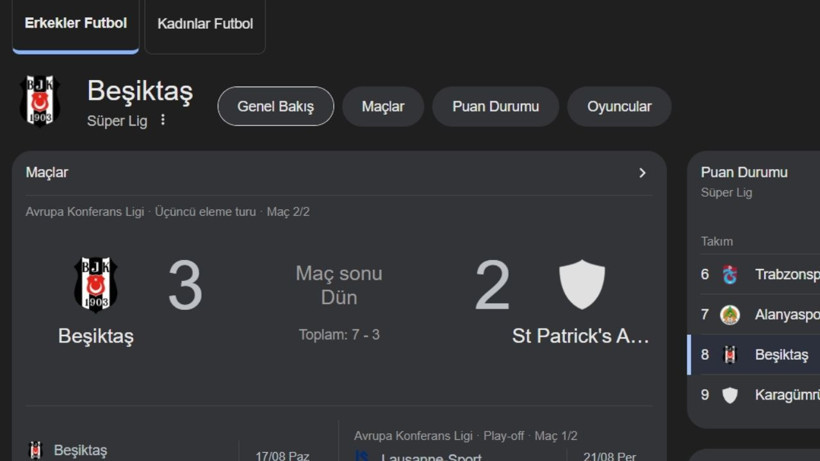The height and width of the screenshot is (461, 820).
Task: Open the Maçlar pill button
Action: (x=383, y=107)
